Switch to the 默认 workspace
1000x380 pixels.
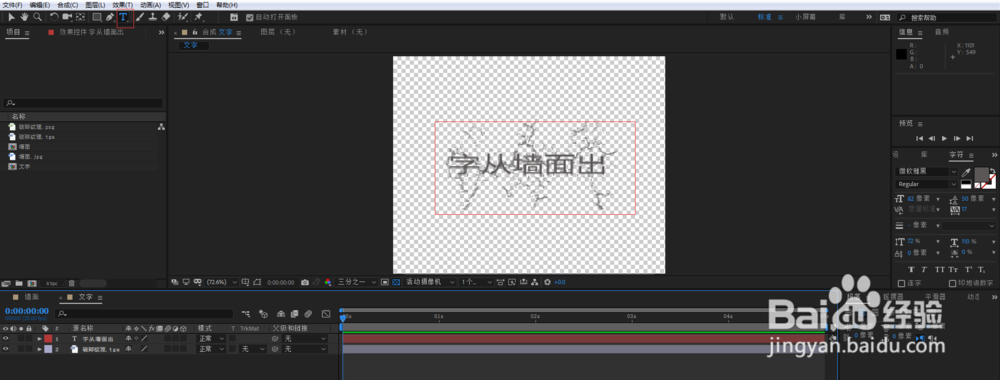(x=726, y=17)
